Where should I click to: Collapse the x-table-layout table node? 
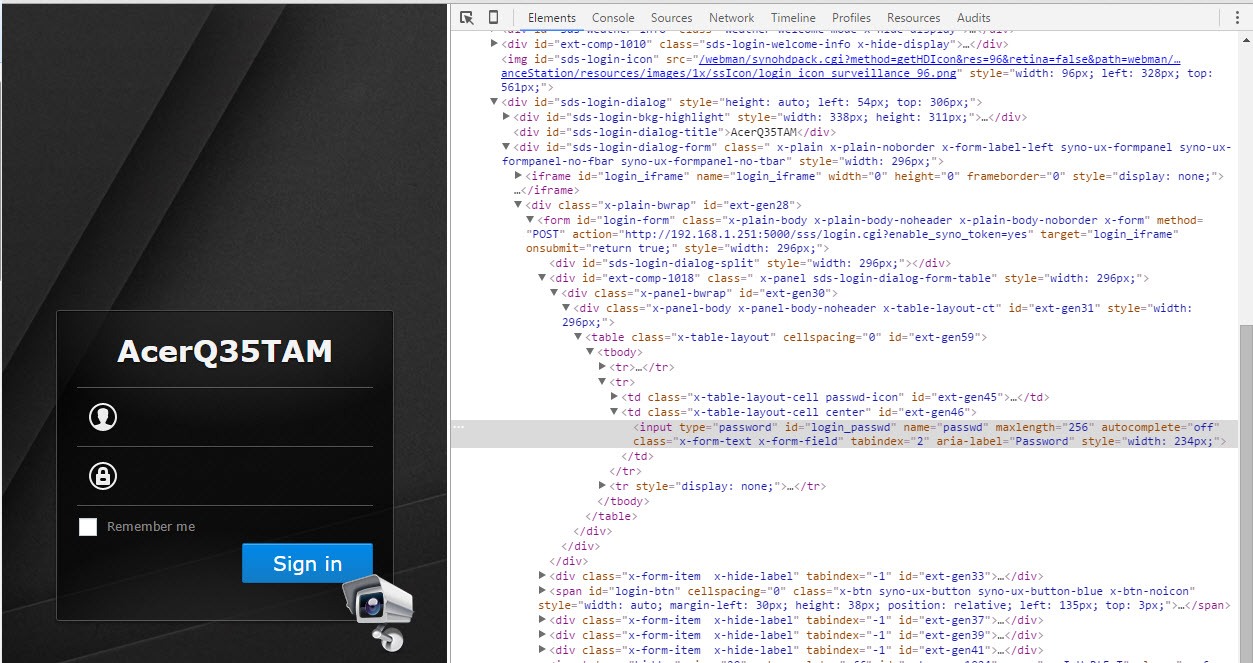pos(578,337)
